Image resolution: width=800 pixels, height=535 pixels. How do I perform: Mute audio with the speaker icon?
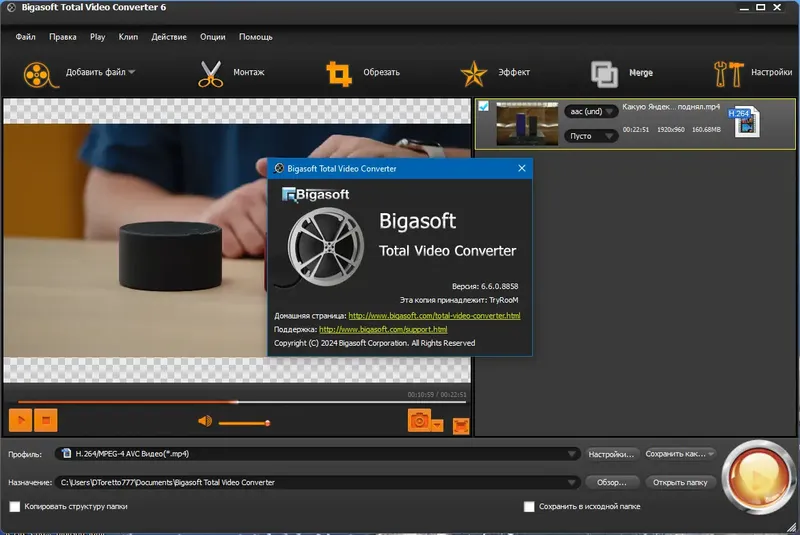[x=205, y=421]
